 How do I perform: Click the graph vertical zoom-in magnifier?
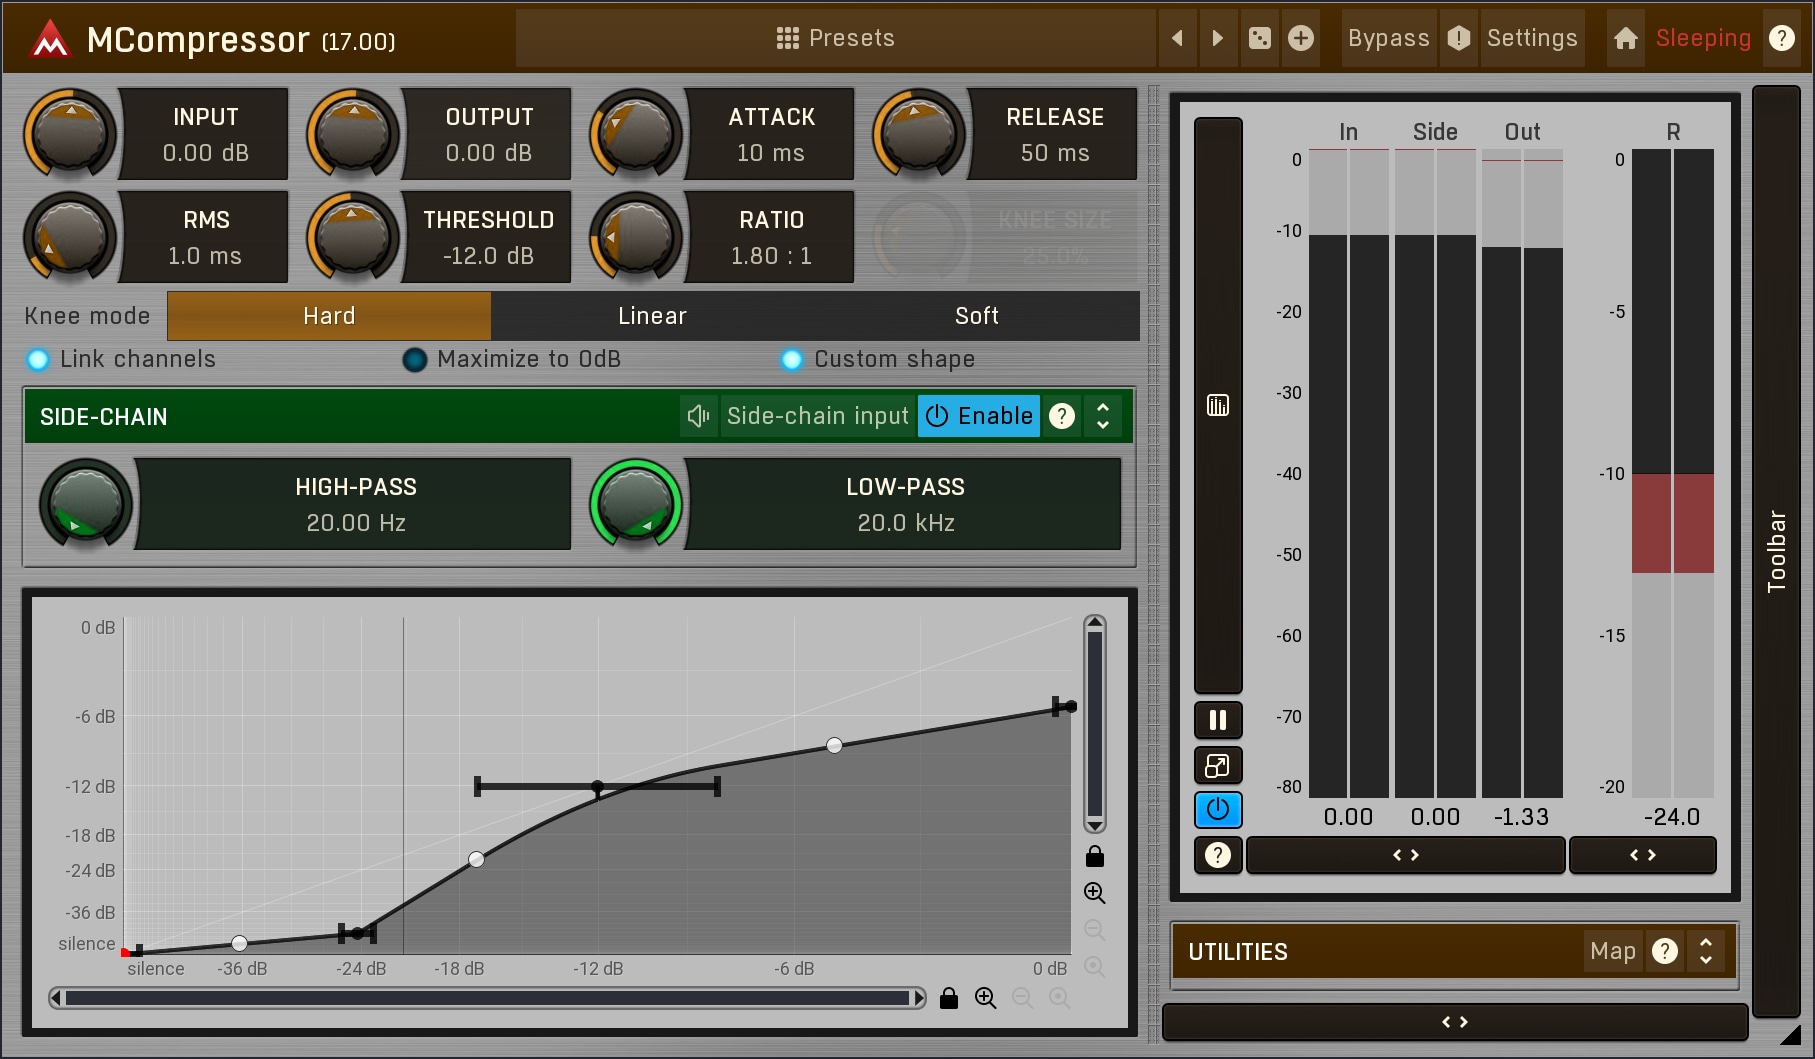point(1095,893)
